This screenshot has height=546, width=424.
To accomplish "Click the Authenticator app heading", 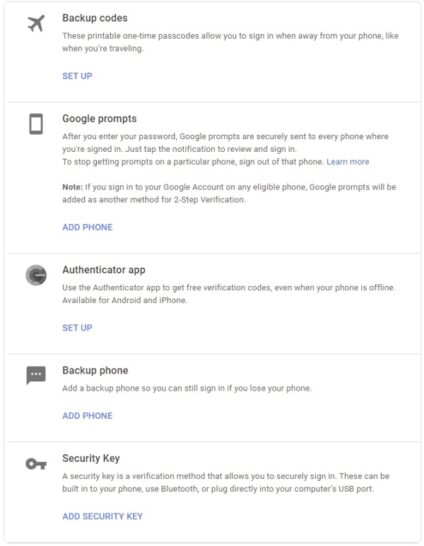I will click(x=104, y=270).
